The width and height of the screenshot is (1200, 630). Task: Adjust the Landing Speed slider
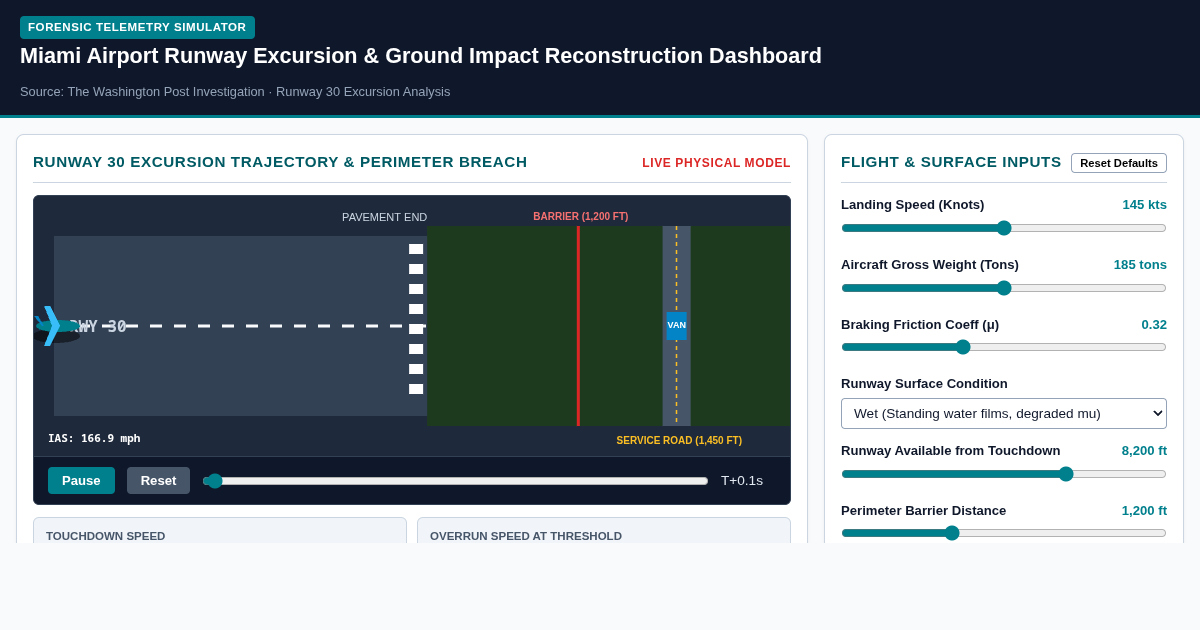(1004, 228)
